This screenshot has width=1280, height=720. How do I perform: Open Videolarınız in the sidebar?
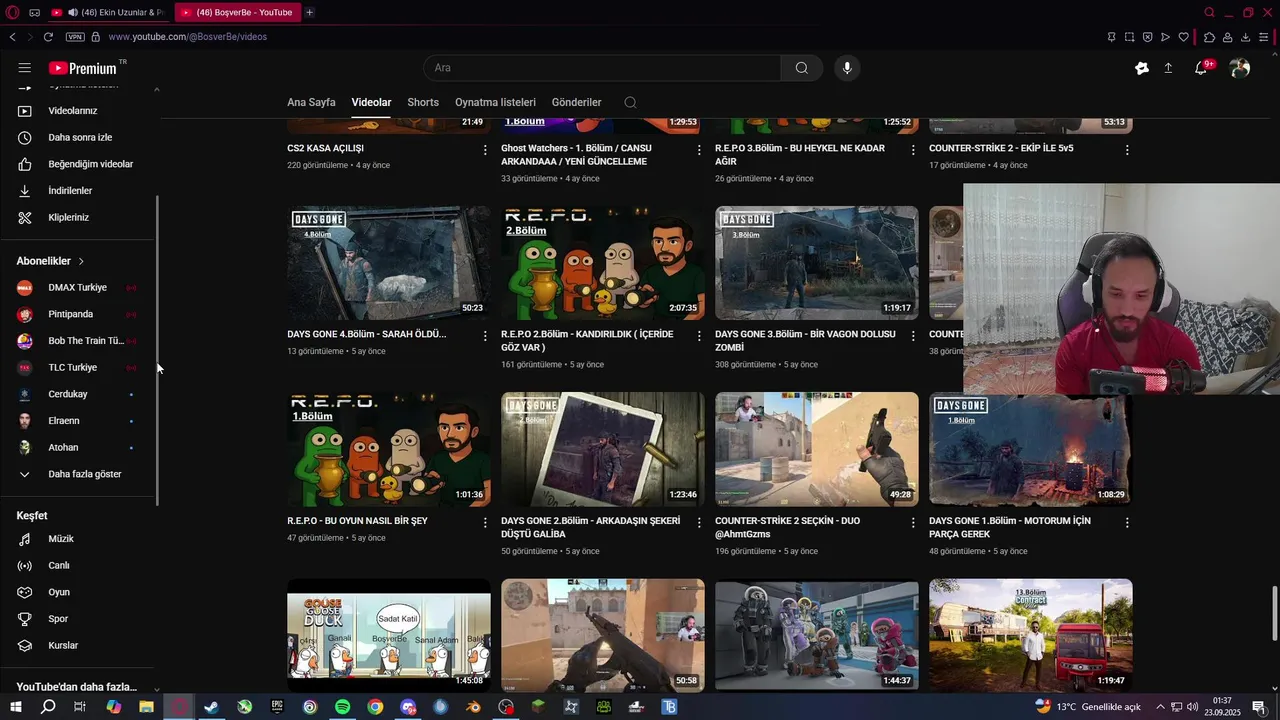(78, 111)
